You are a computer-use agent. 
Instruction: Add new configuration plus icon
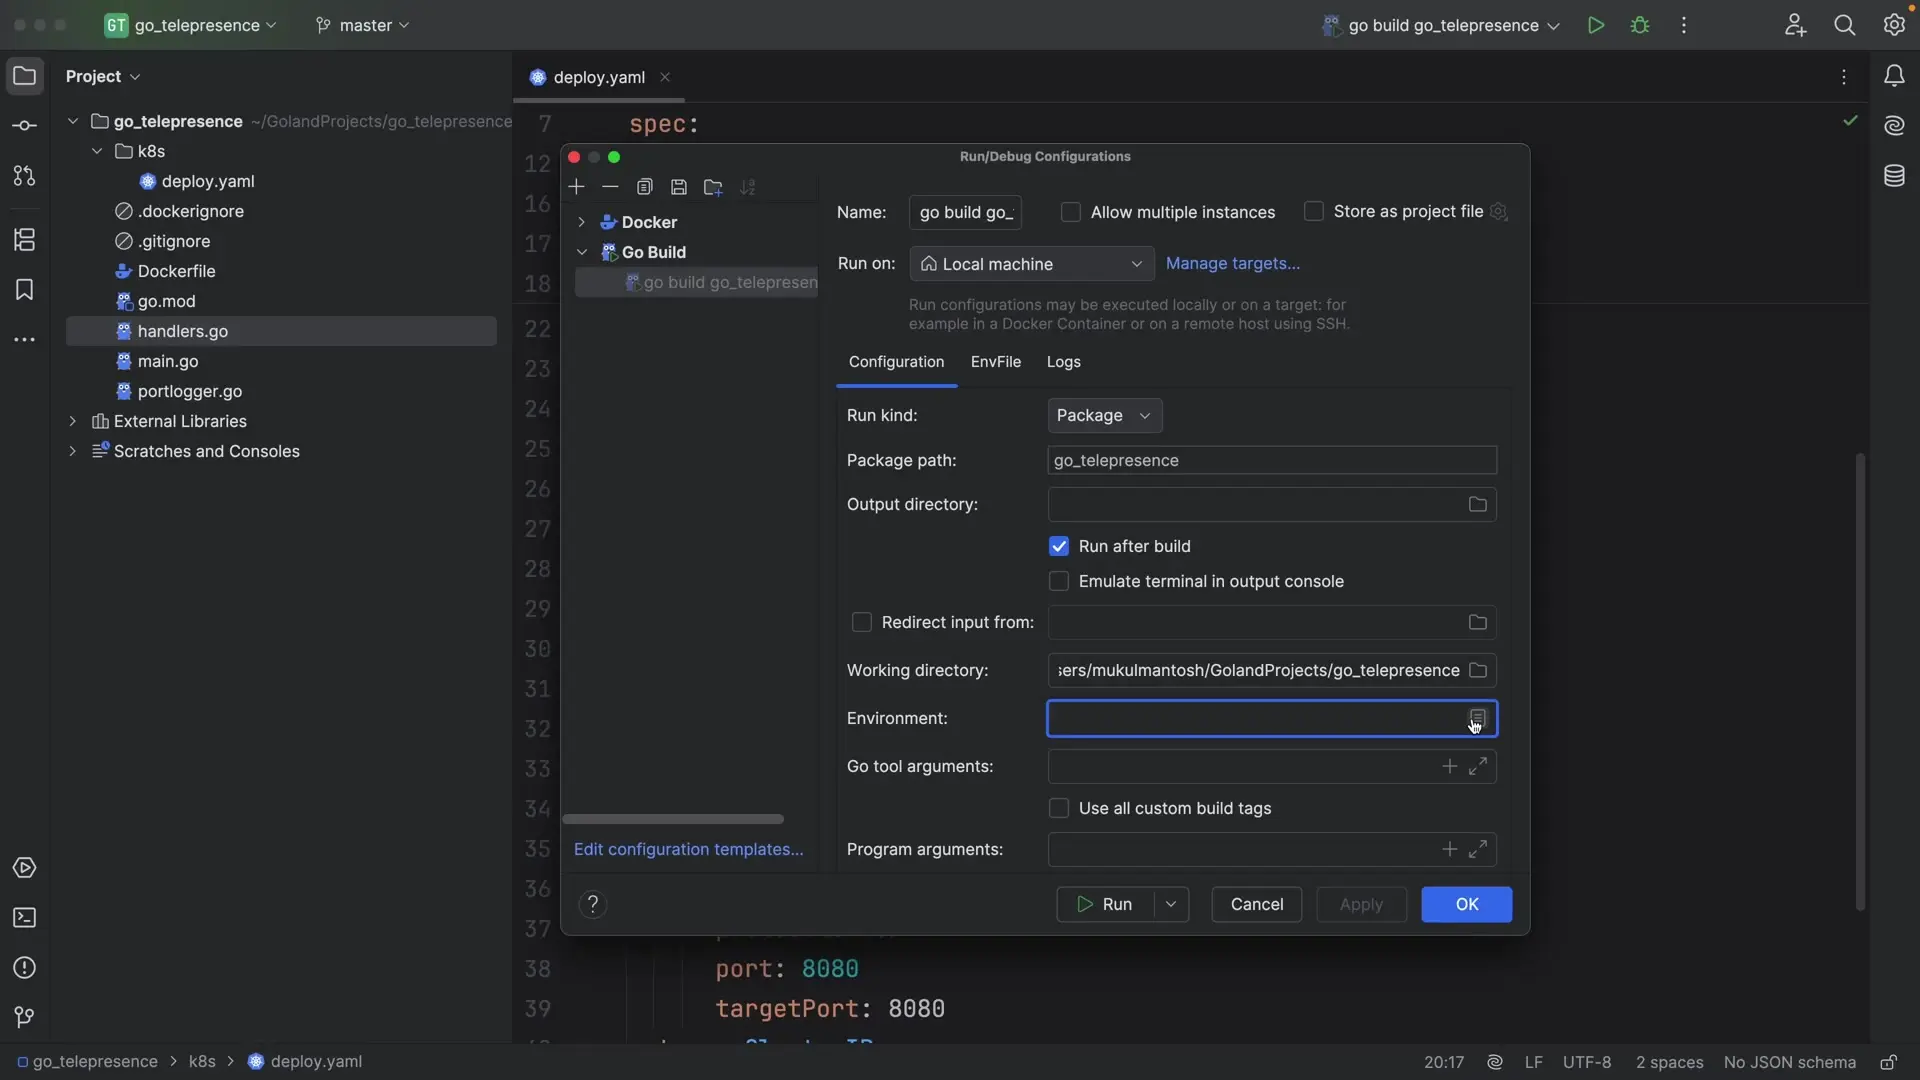coord(576,187)
